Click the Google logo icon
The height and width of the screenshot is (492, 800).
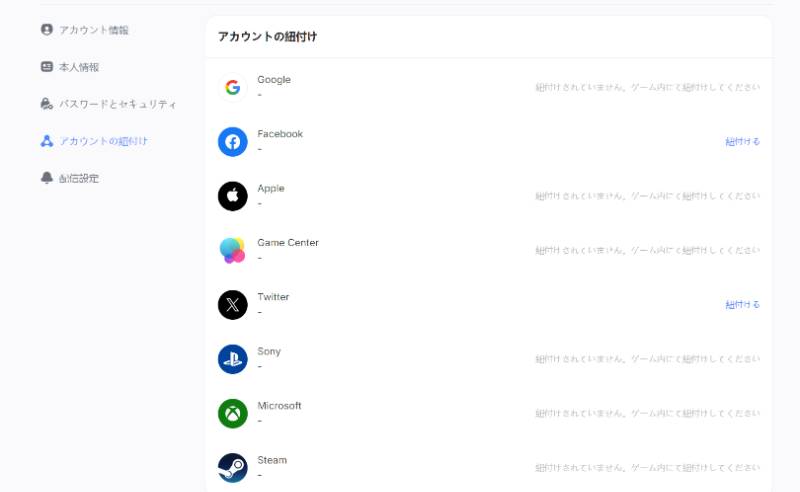[233, 87]
